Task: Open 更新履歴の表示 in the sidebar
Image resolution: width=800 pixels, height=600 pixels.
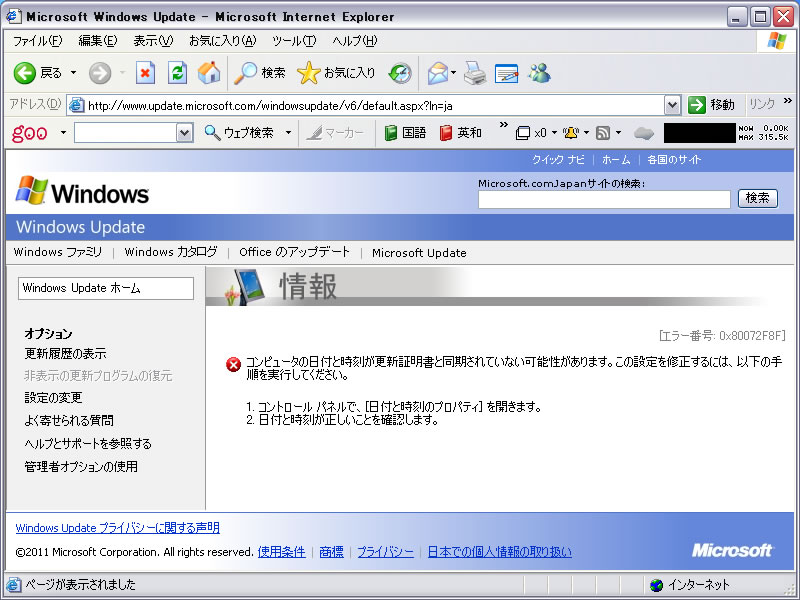Action: point(65,354)
